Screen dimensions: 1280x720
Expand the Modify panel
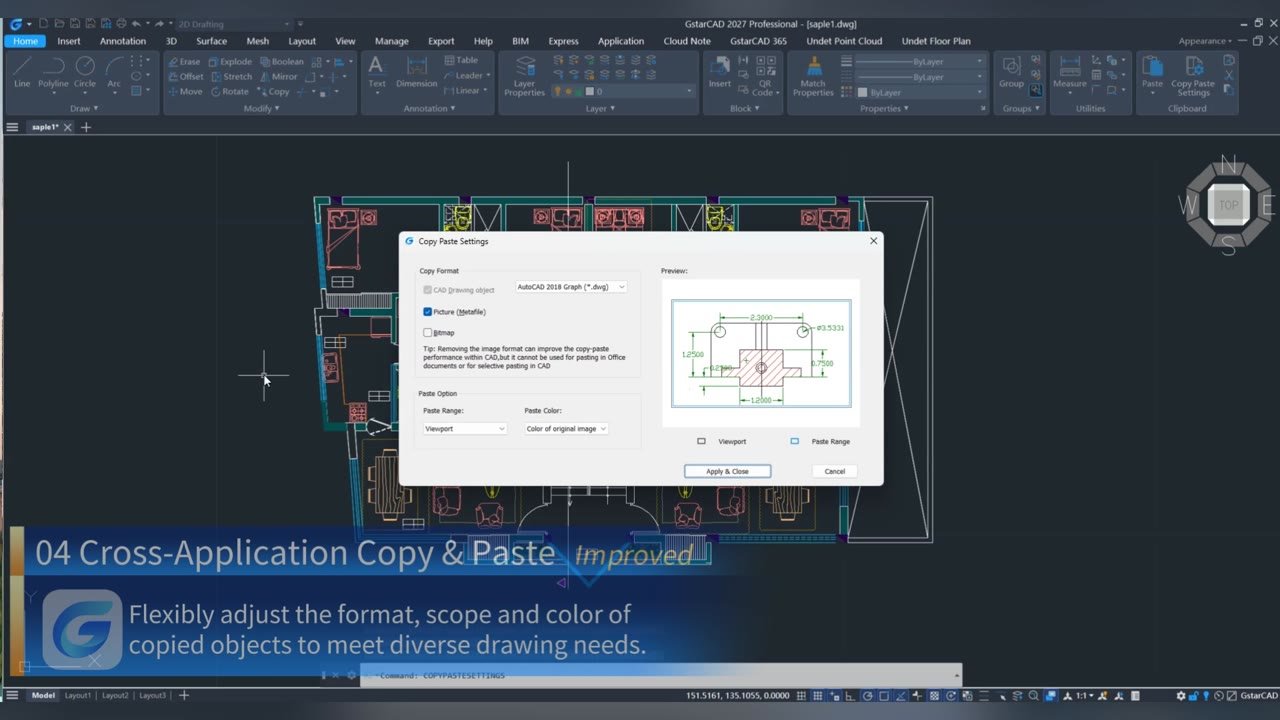[262, 108]
